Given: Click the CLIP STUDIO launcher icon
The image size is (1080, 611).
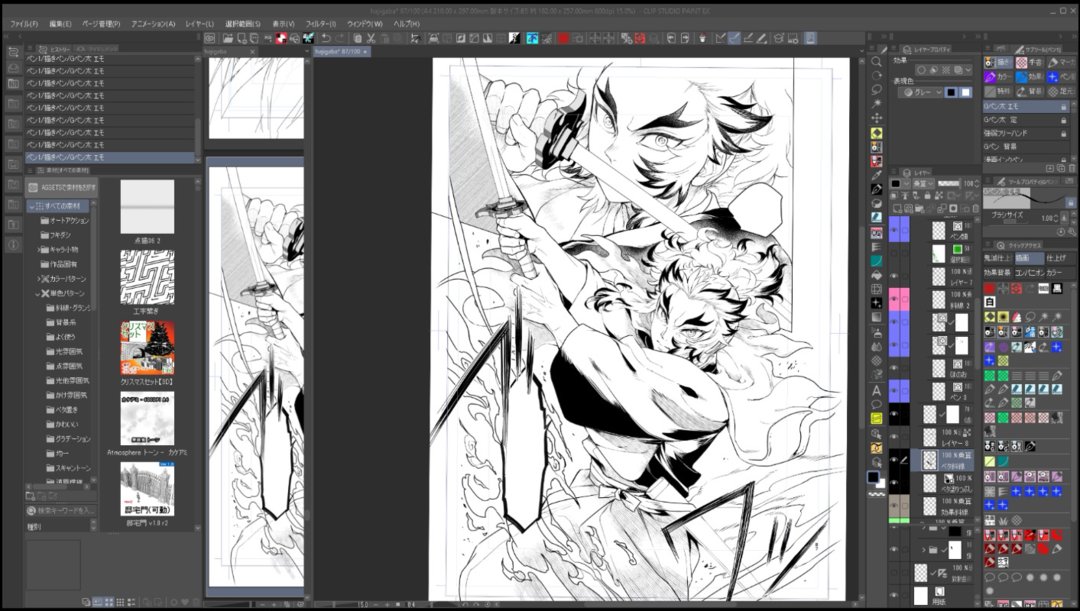Looking at the screenshot, I should [x=210, y=39].
